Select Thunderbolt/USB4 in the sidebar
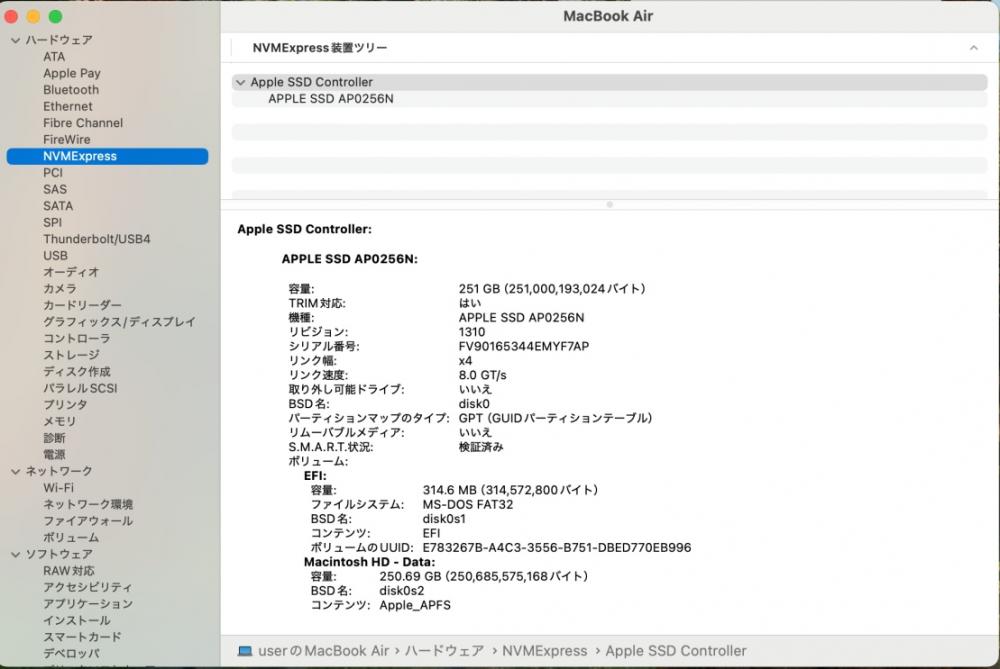The width and height of the screenshot is (1000, 669). coord(97,239)
